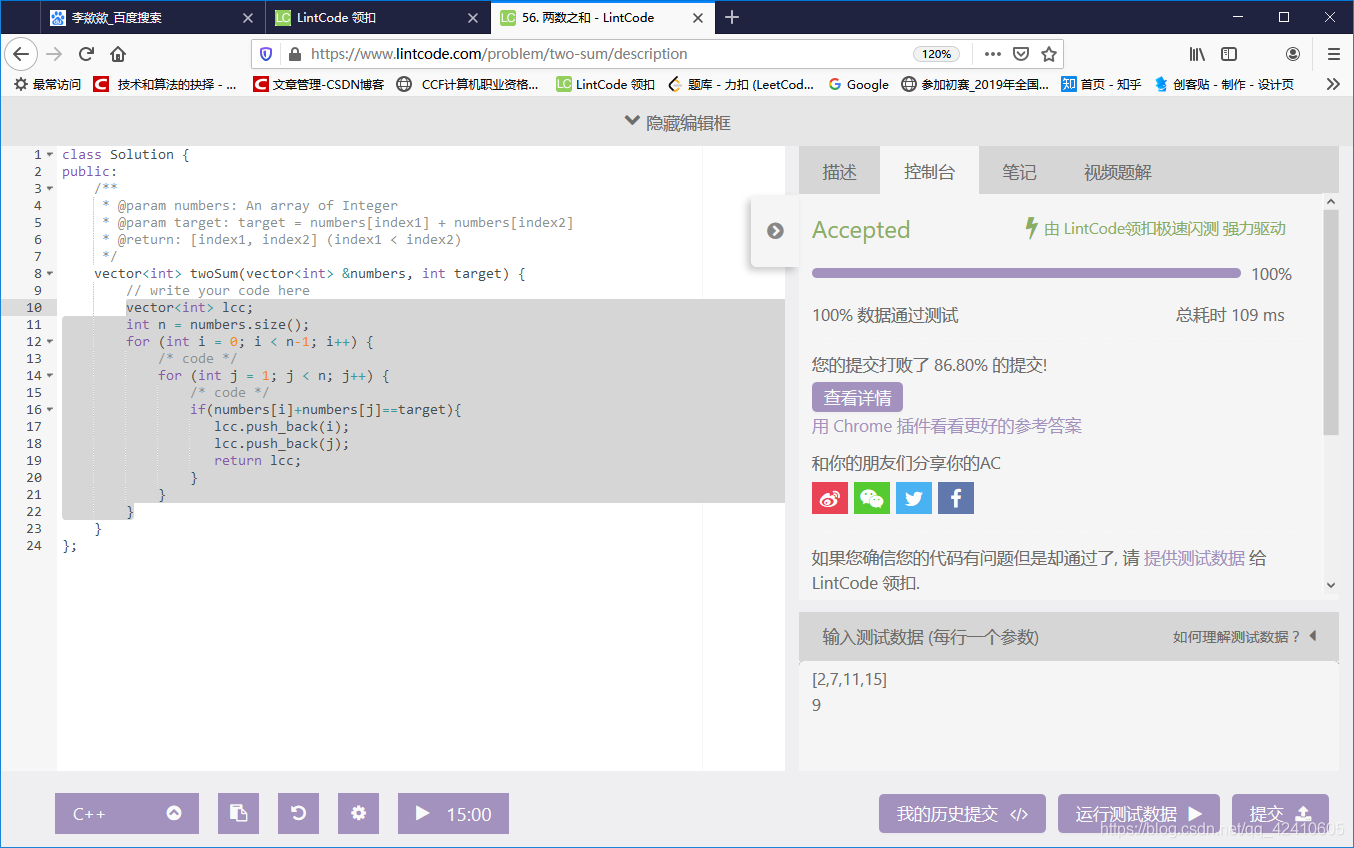
Task: Share your AC on Twitter
Action: click(x=913, y=497)
